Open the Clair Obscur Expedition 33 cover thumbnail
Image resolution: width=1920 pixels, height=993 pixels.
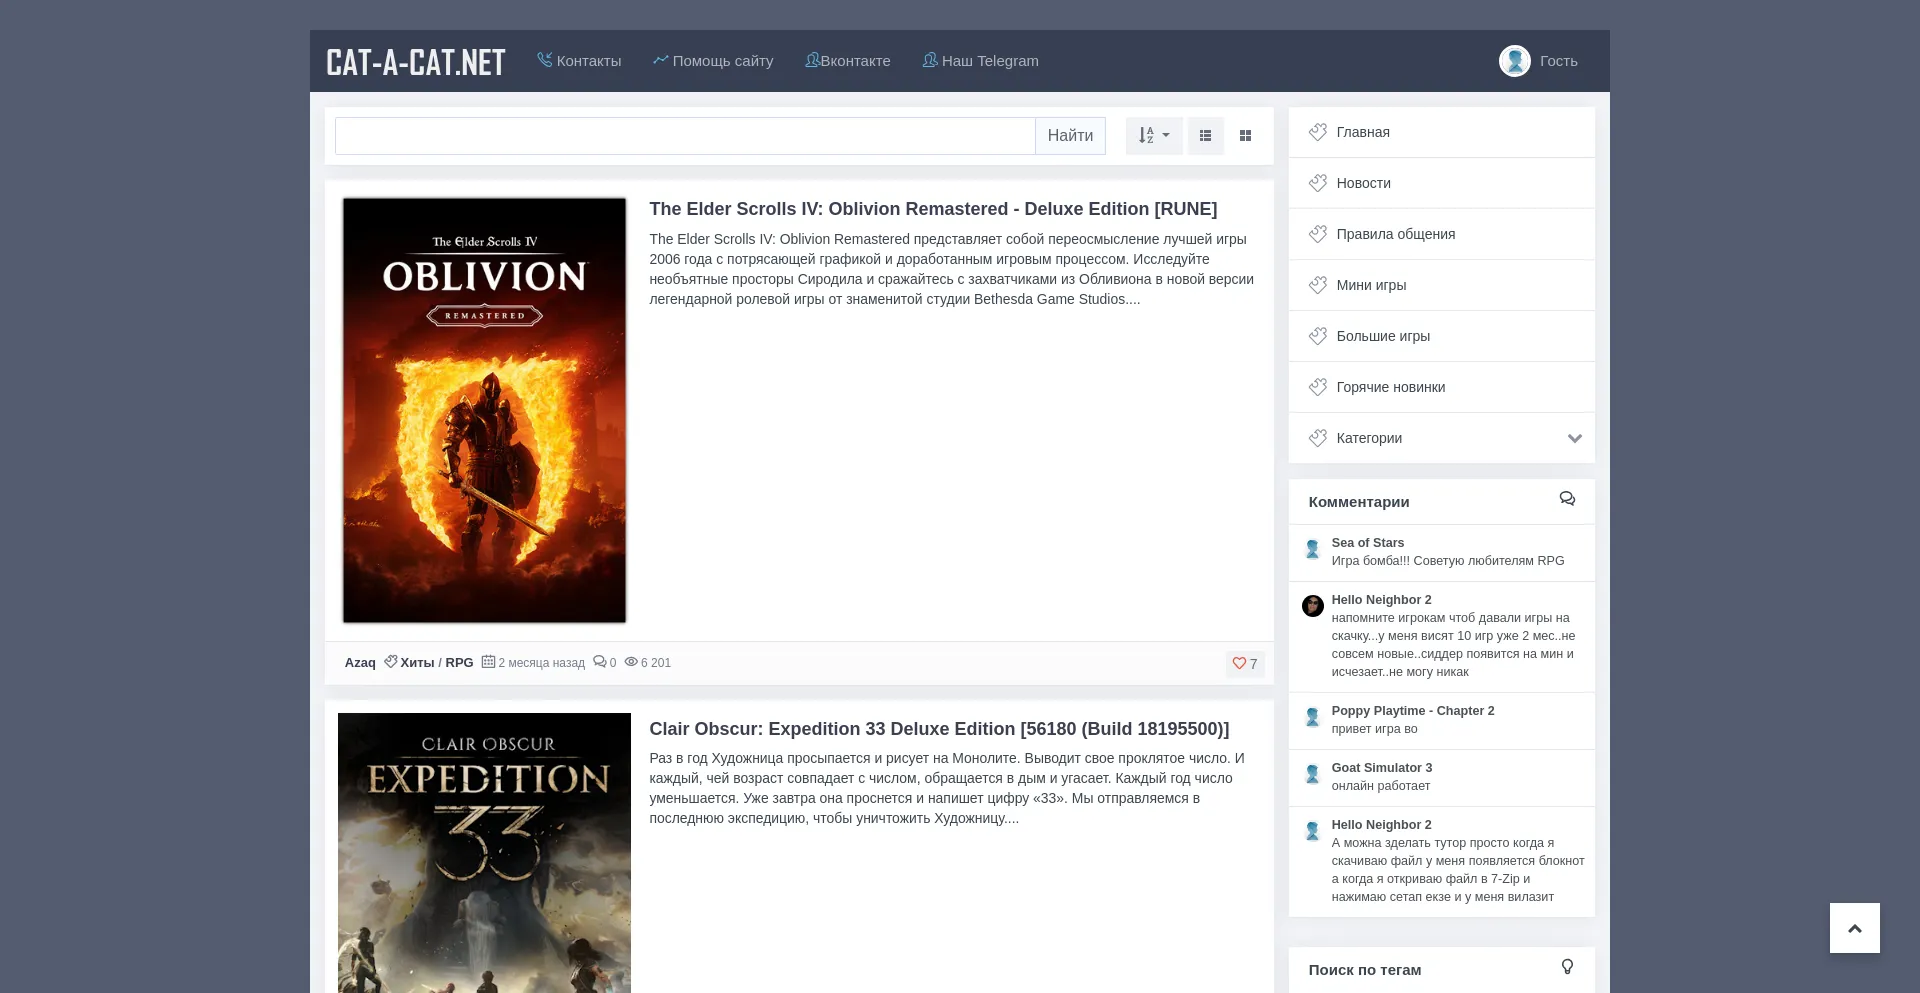click(484, 853)
